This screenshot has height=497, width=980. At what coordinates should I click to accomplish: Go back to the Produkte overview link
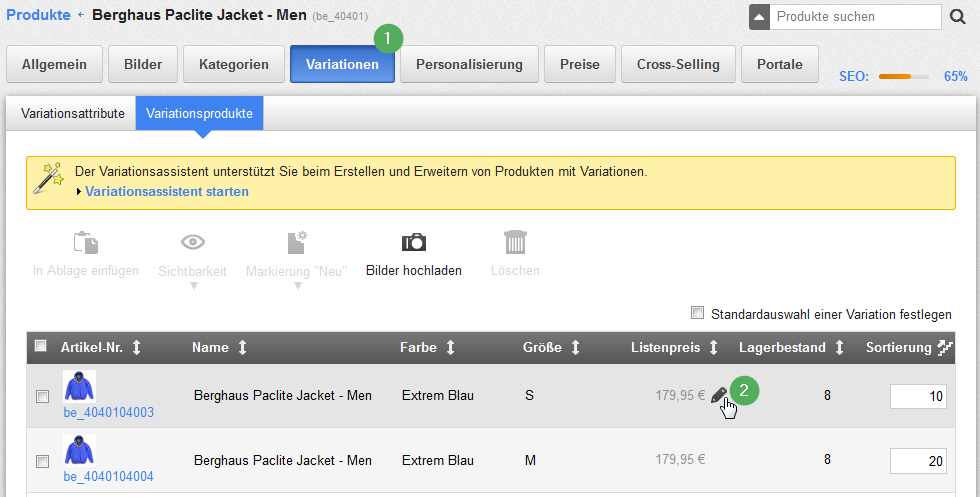pos(38,15)
